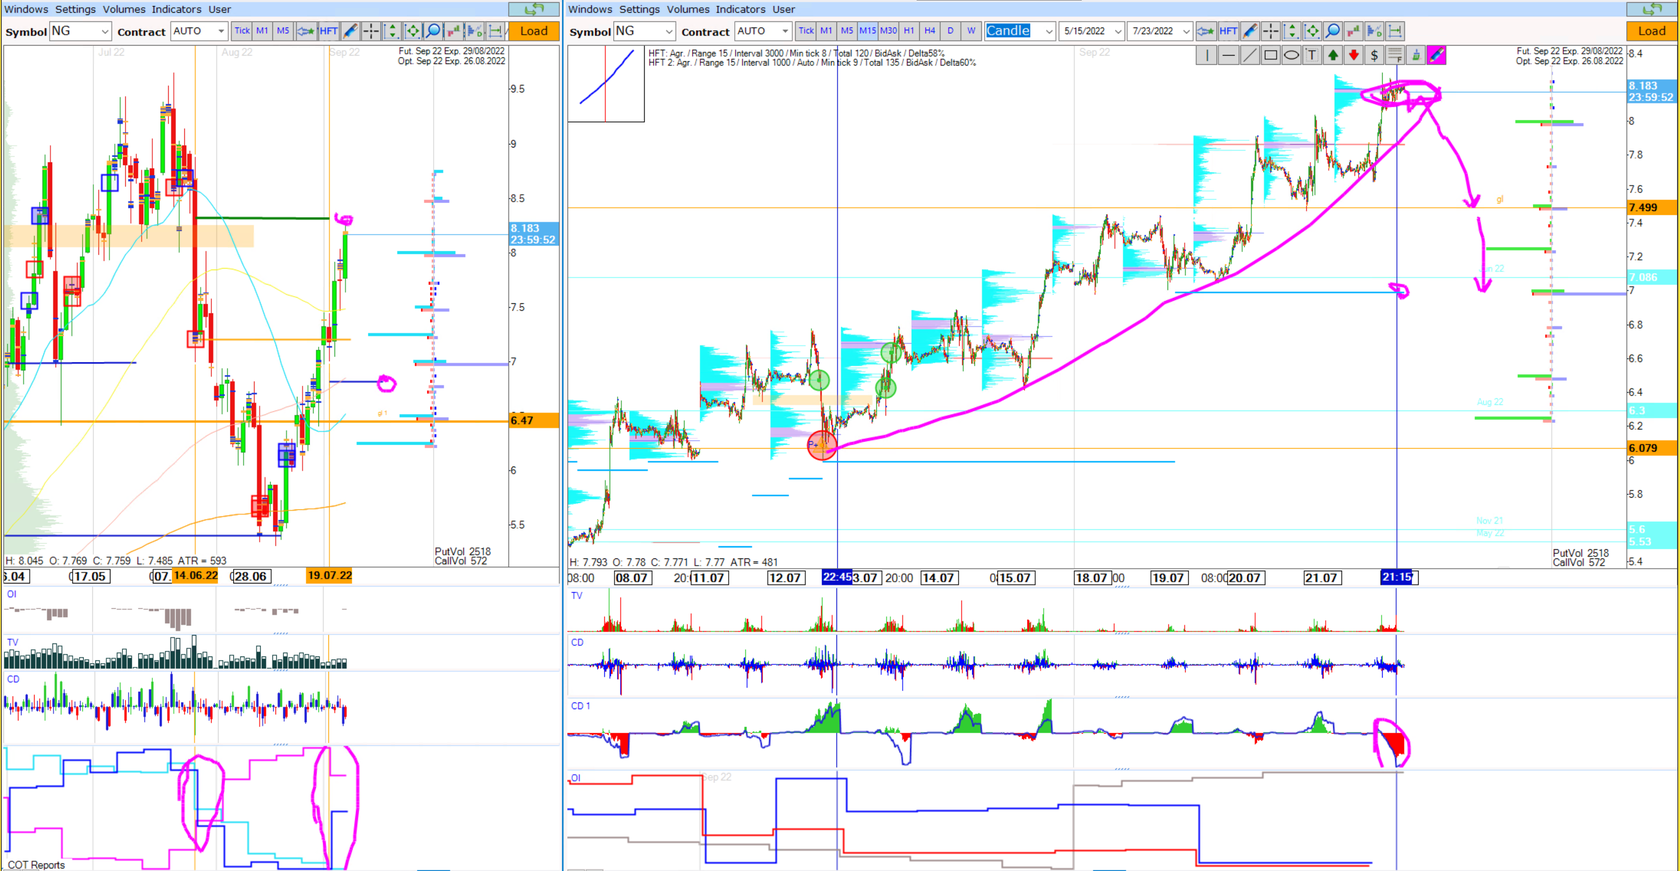Activate magnifier zoom in right chart

tap(1334, 31)
